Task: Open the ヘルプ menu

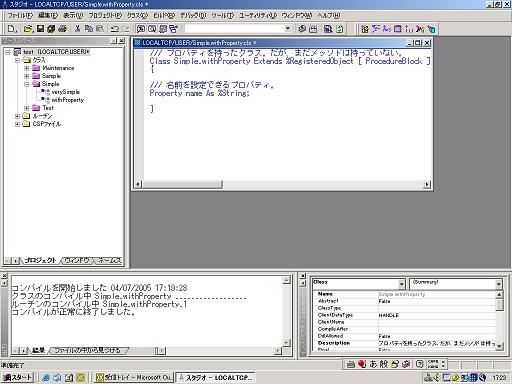Action: click(x=329, y=15)
